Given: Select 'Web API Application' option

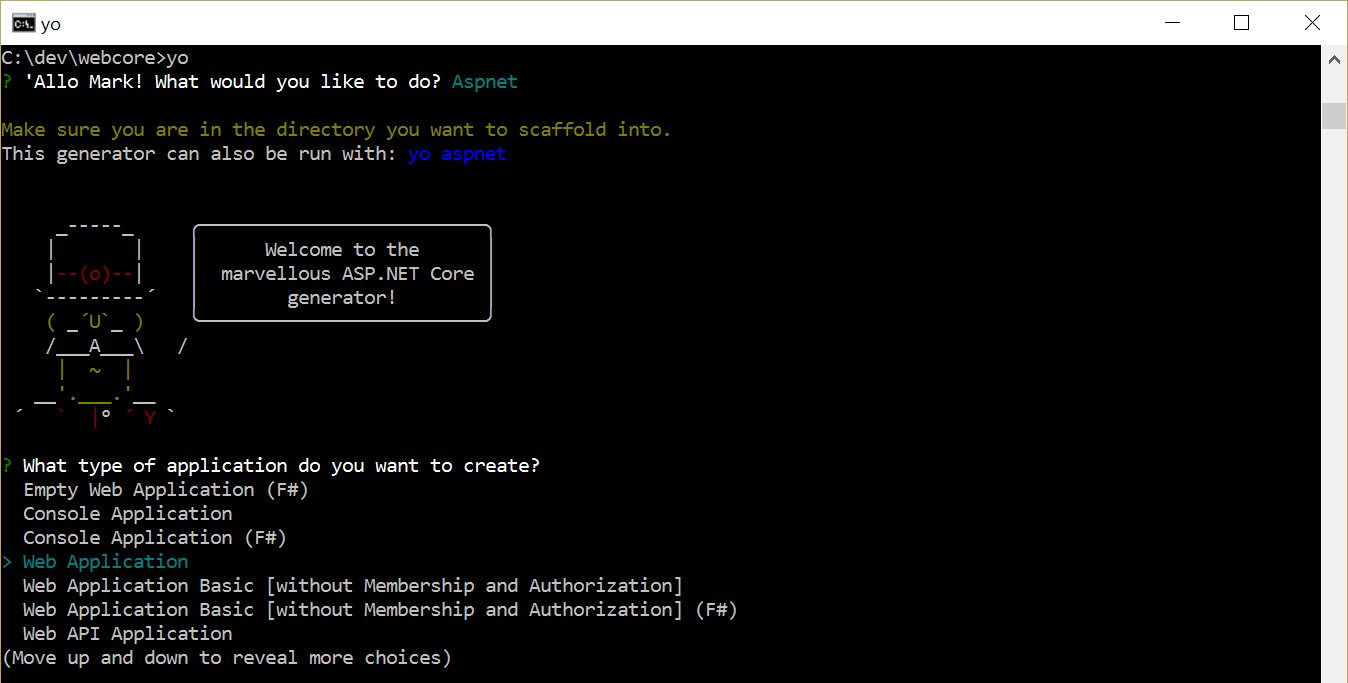Looking at the screenshot, I should click(128, 634).
